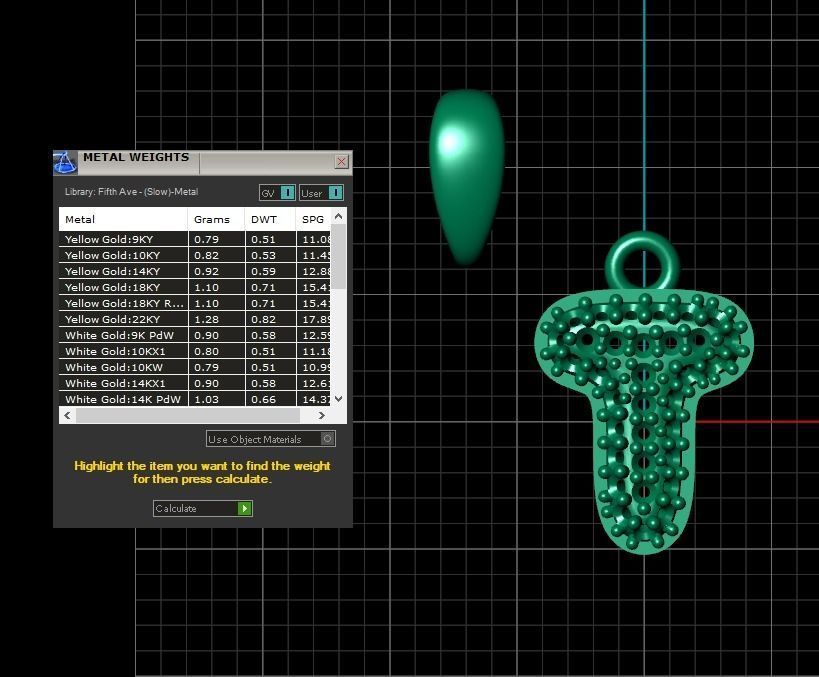Click the scroll right arrow under the table

321,415
